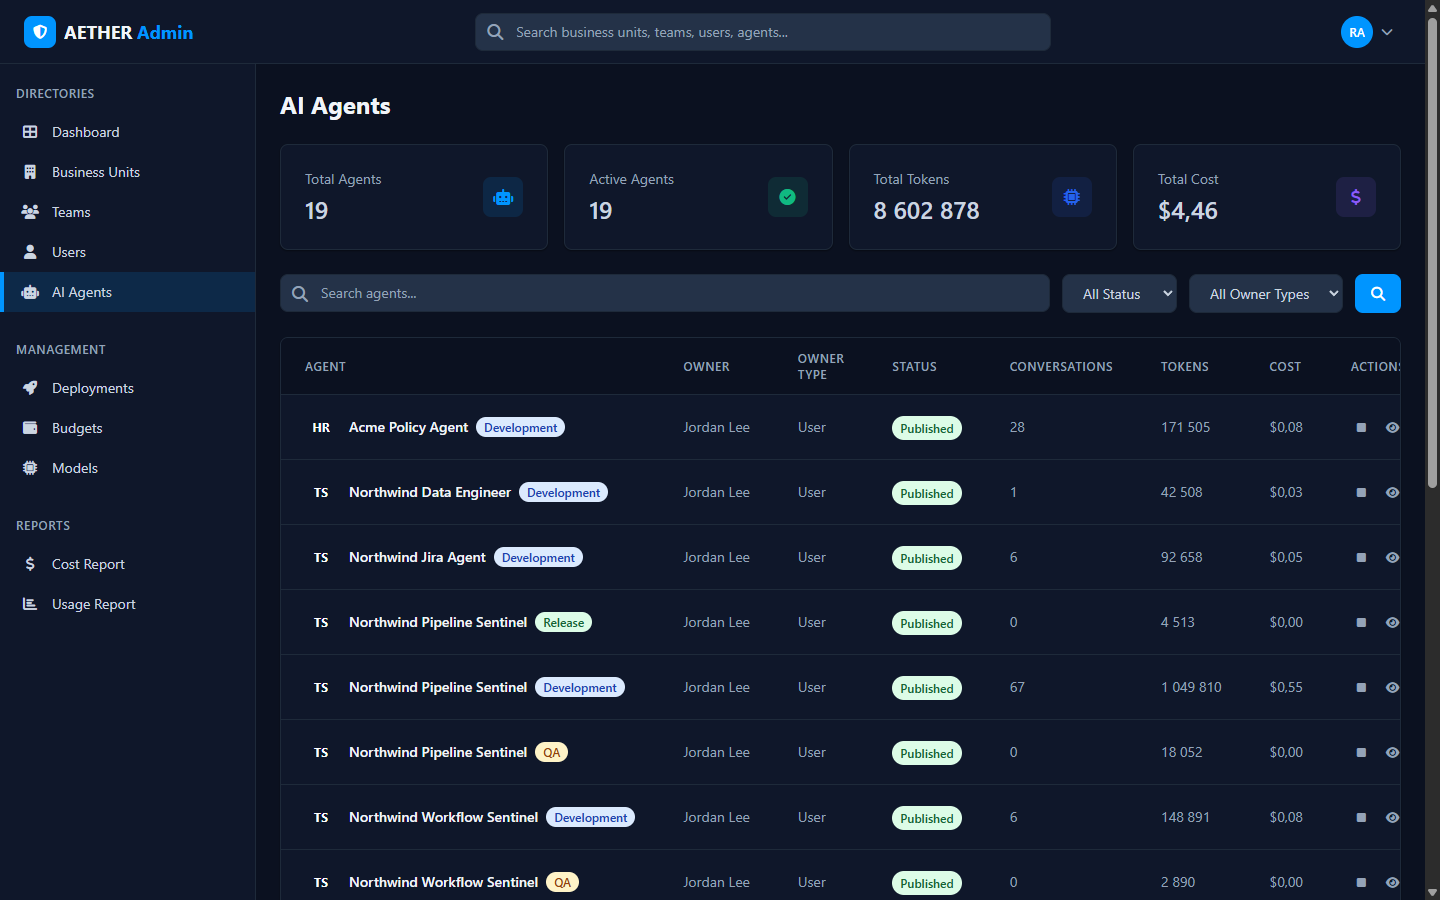Open the All Status dropdown

pos(1119,294)
